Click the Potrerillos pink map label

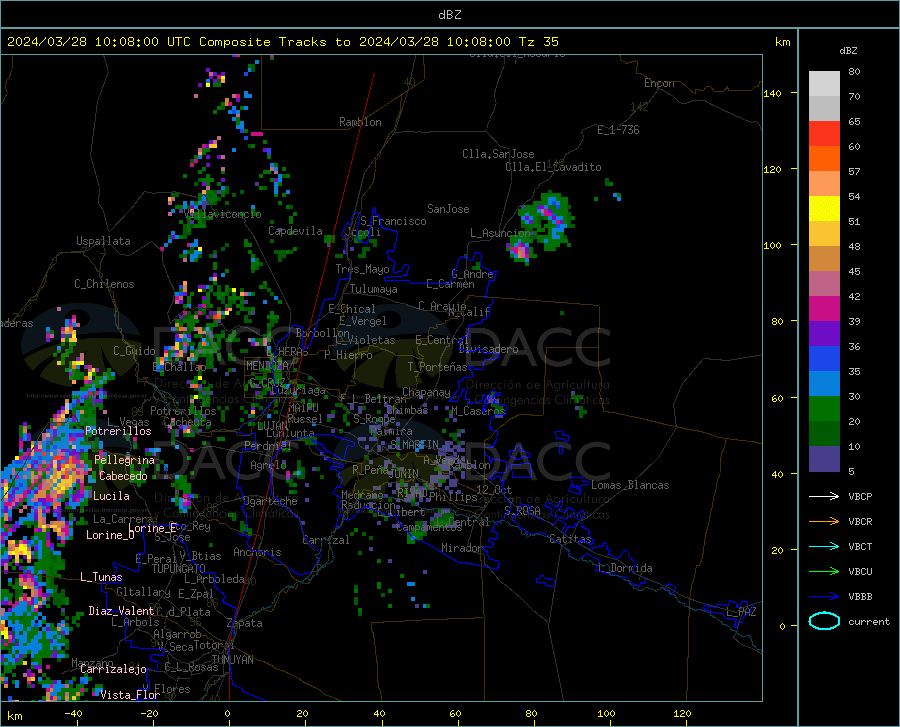pyautogui.click(x=118, y=431)
